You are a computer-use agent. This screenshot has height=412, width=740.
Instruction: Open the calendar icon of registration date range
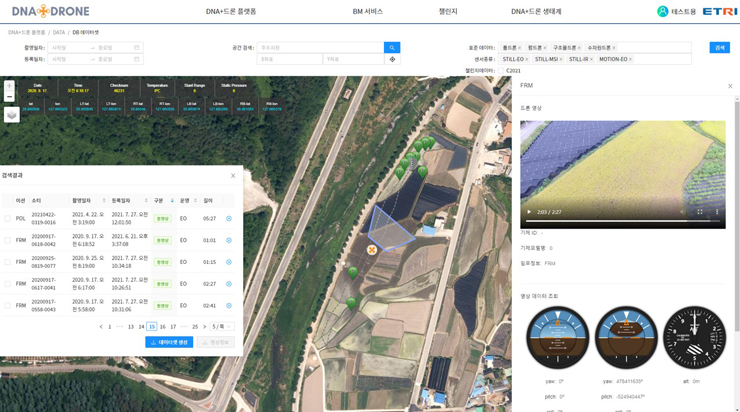136,59
